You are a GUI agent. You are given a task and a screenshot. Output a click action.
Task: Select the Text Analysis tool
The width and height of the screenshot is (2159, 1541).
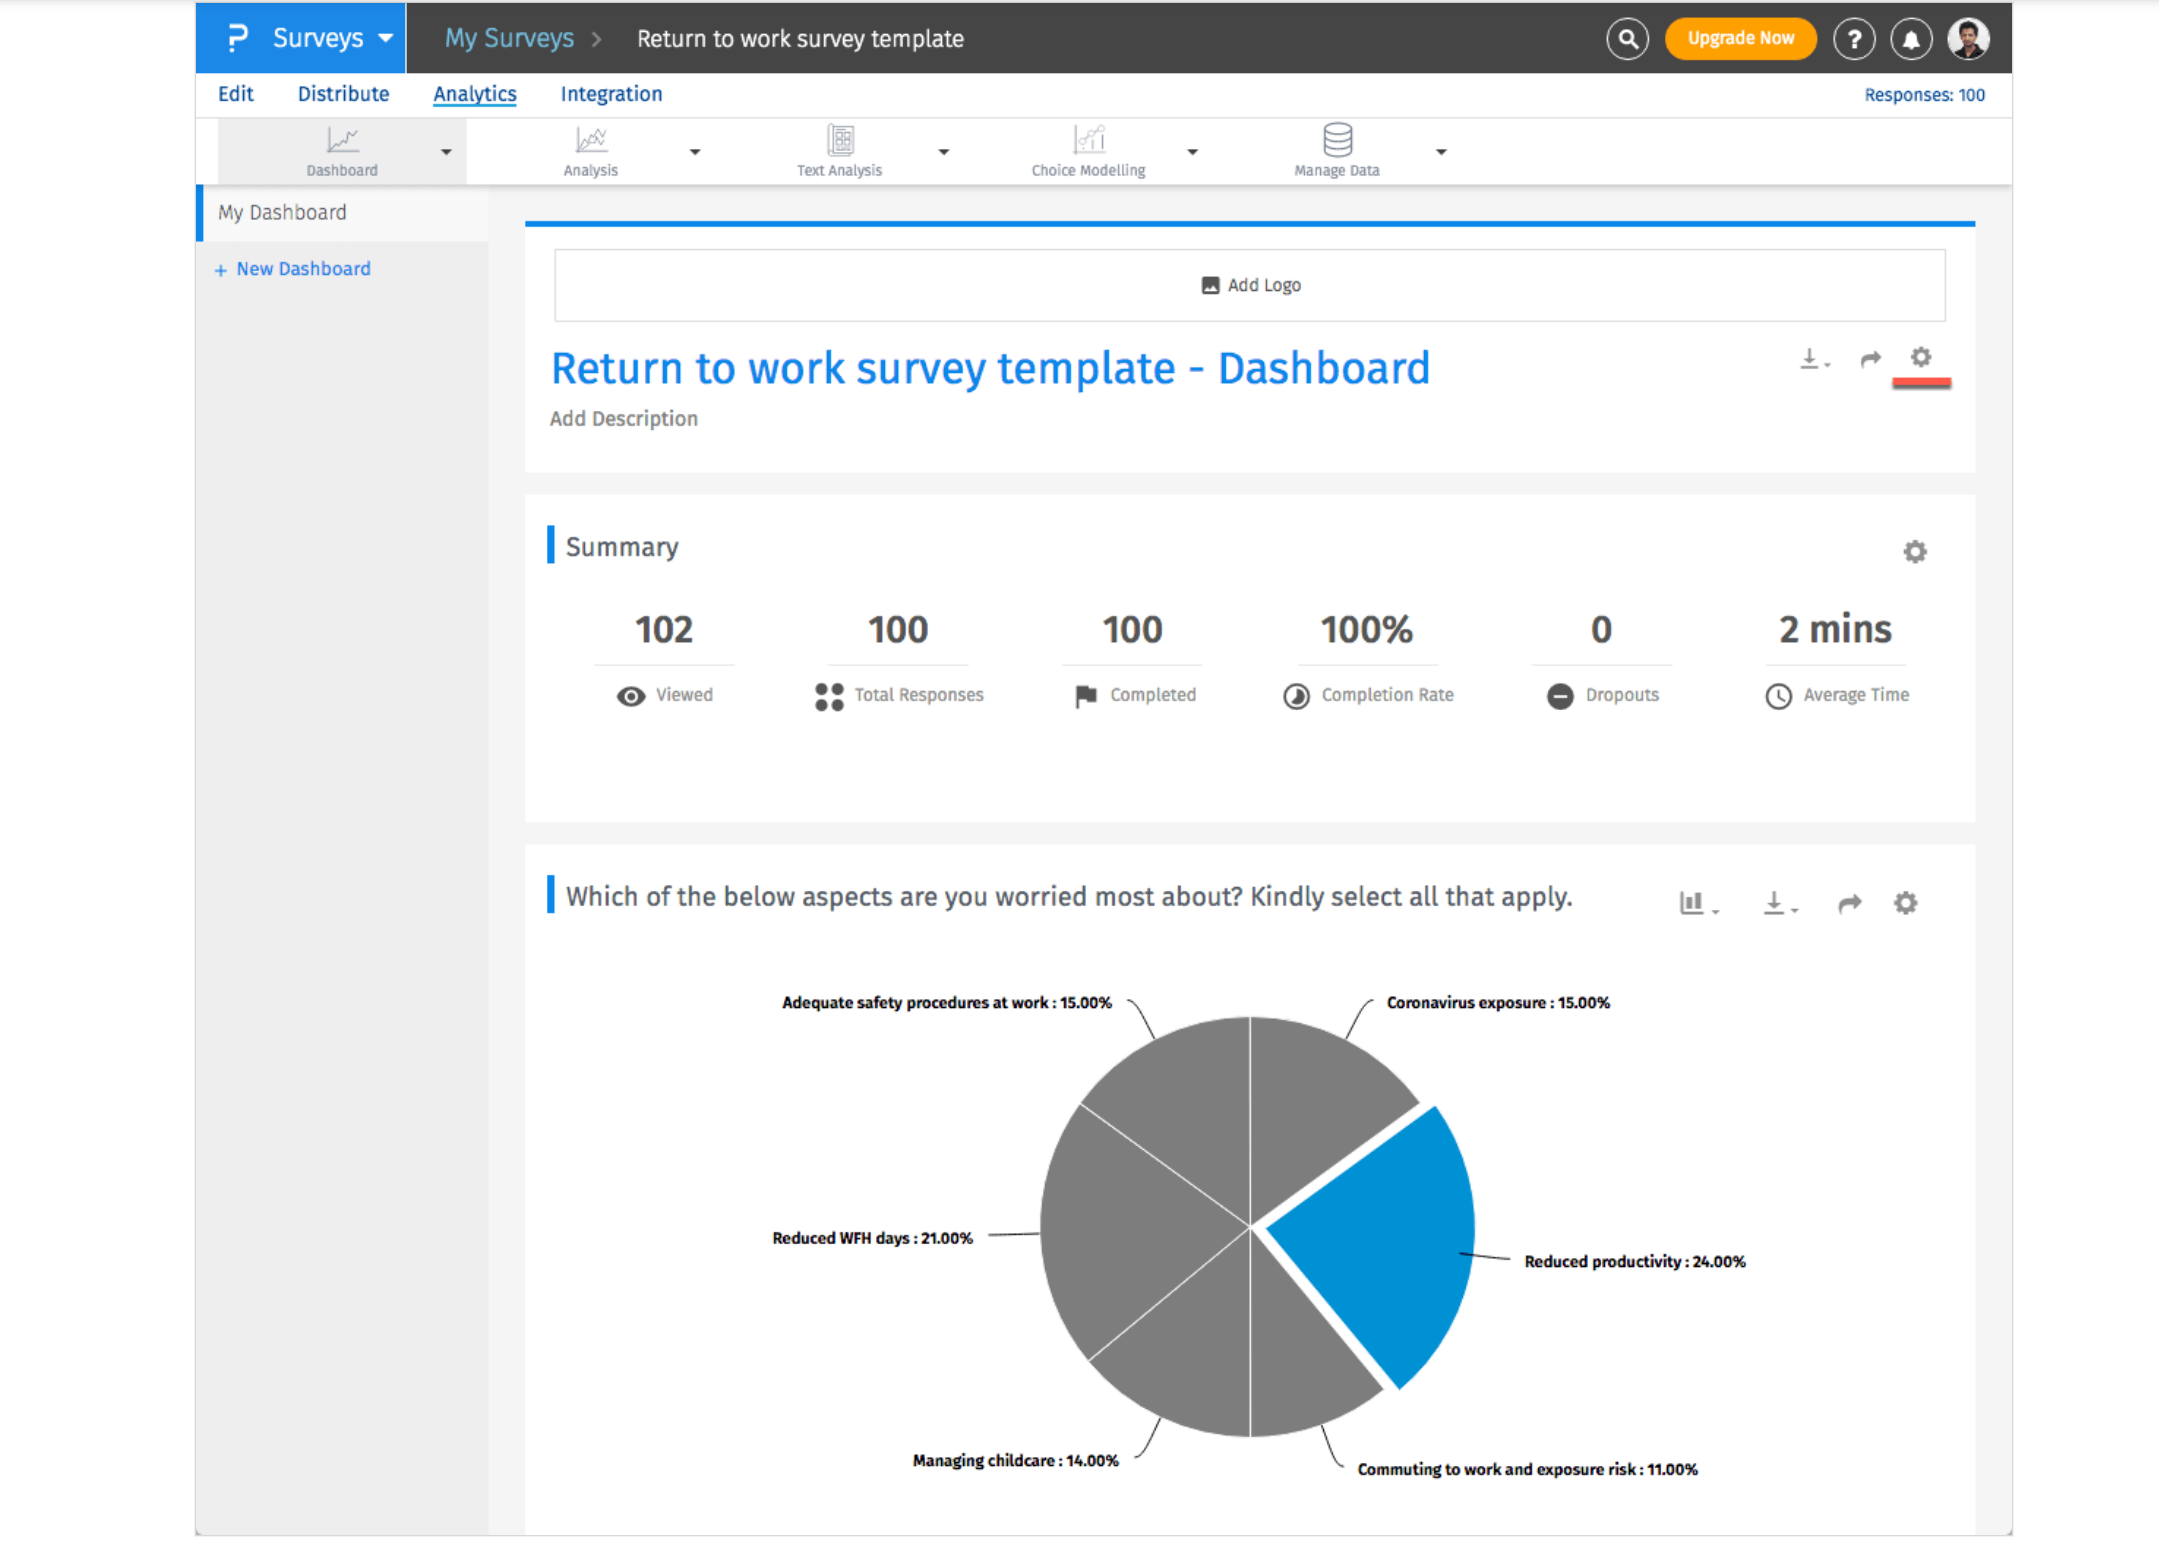point(839,150)
